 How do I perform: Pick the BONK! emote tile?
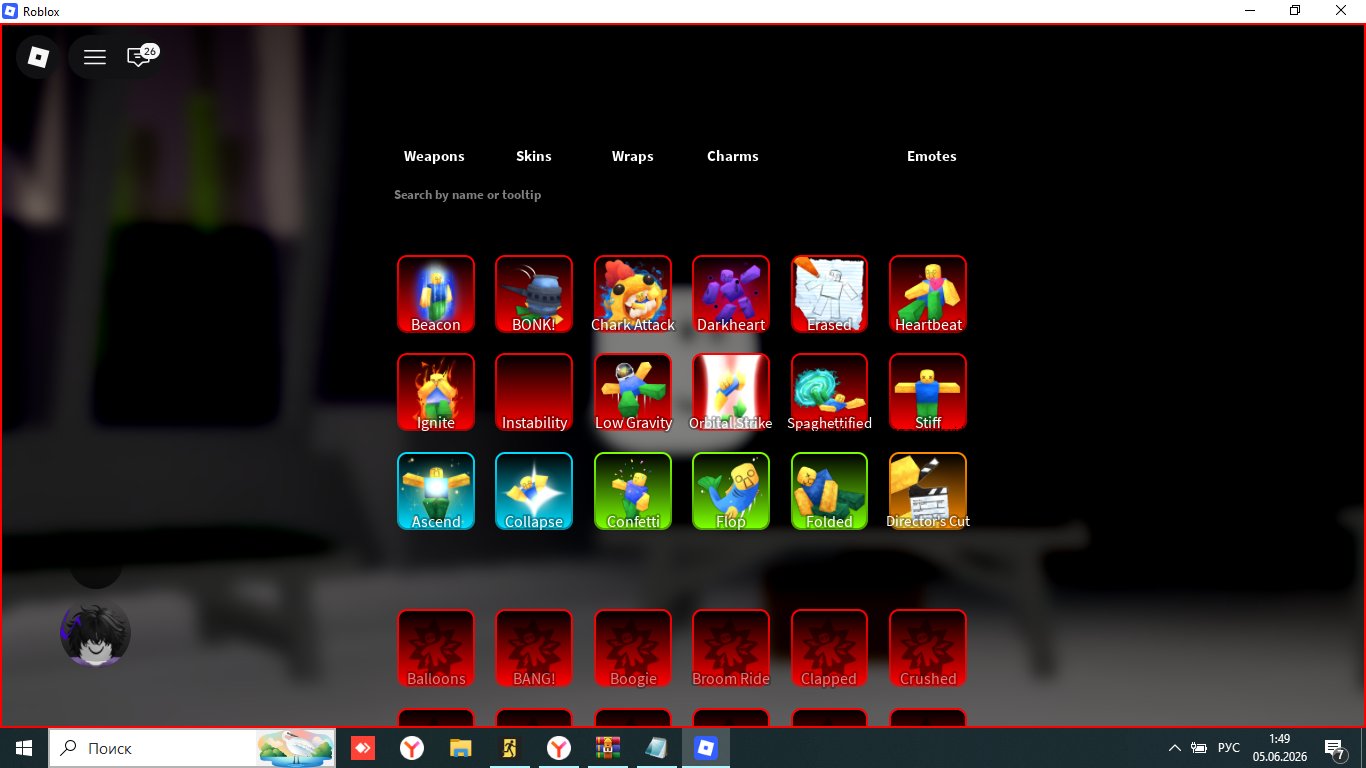point(534,294)
